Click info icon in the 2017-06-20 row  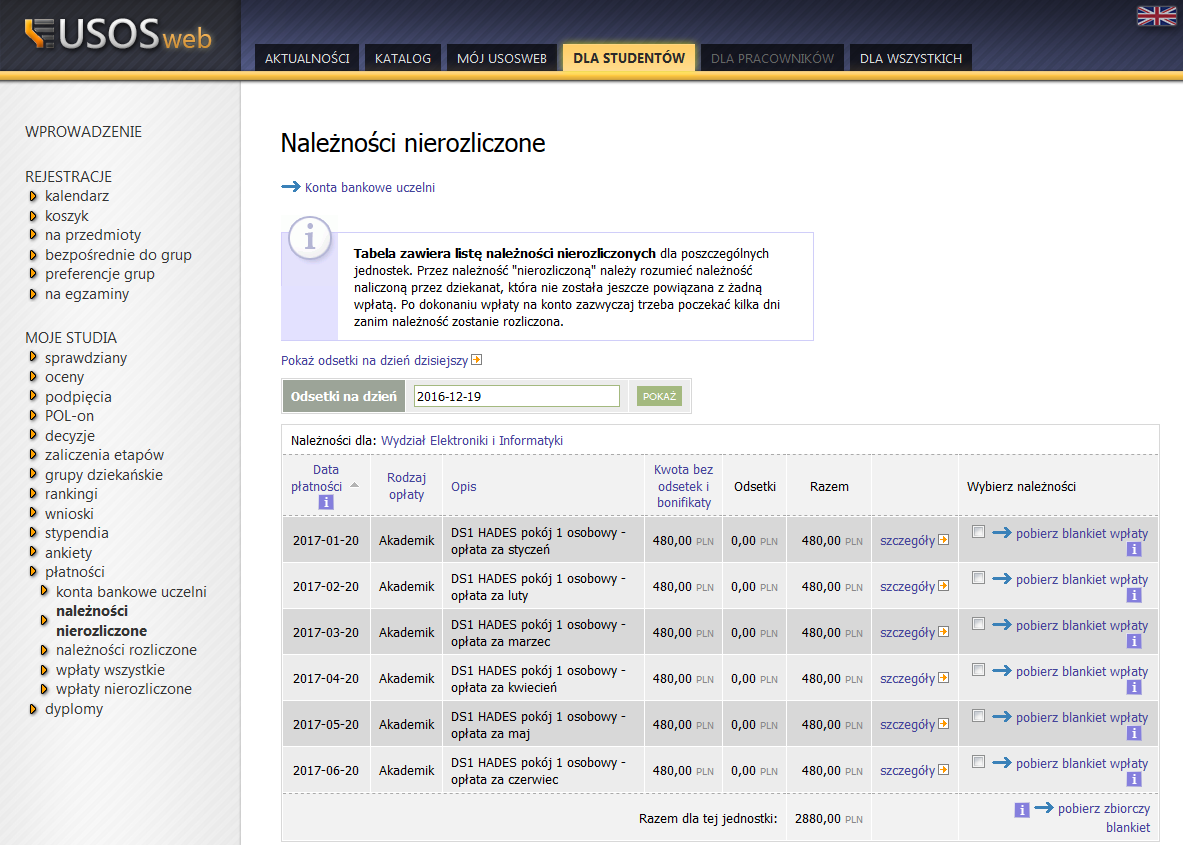pyautogui.click(x=1134, y=780)
